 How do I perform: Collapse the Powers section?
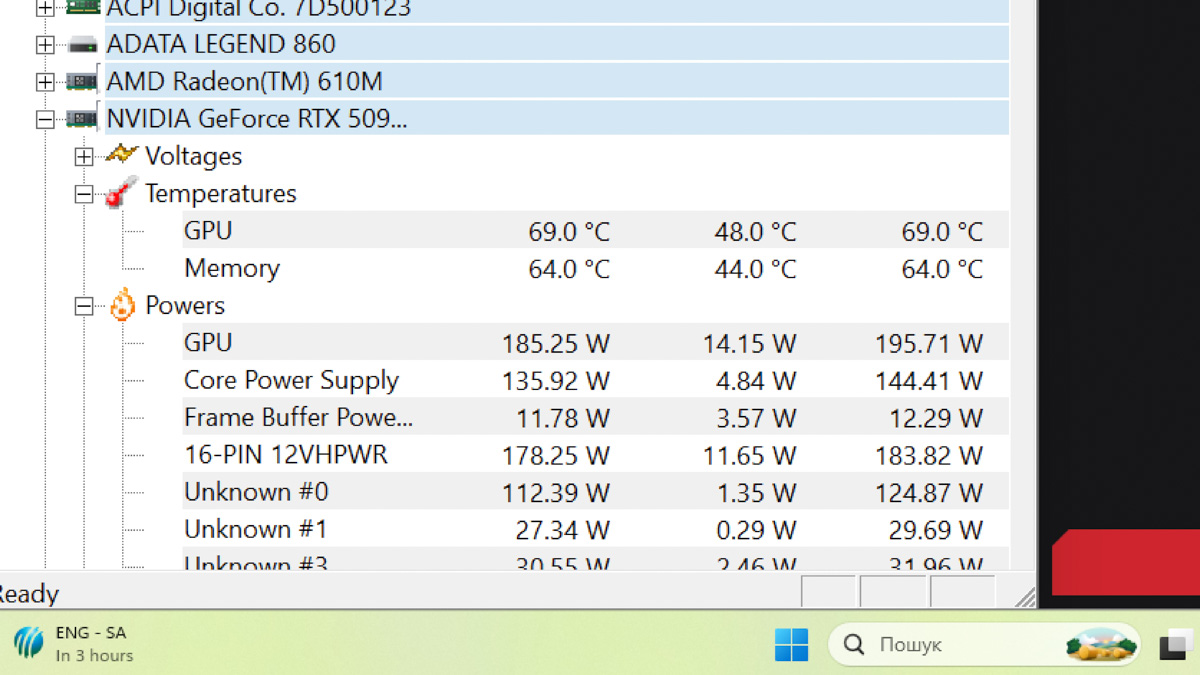click(x=84, y=306)
